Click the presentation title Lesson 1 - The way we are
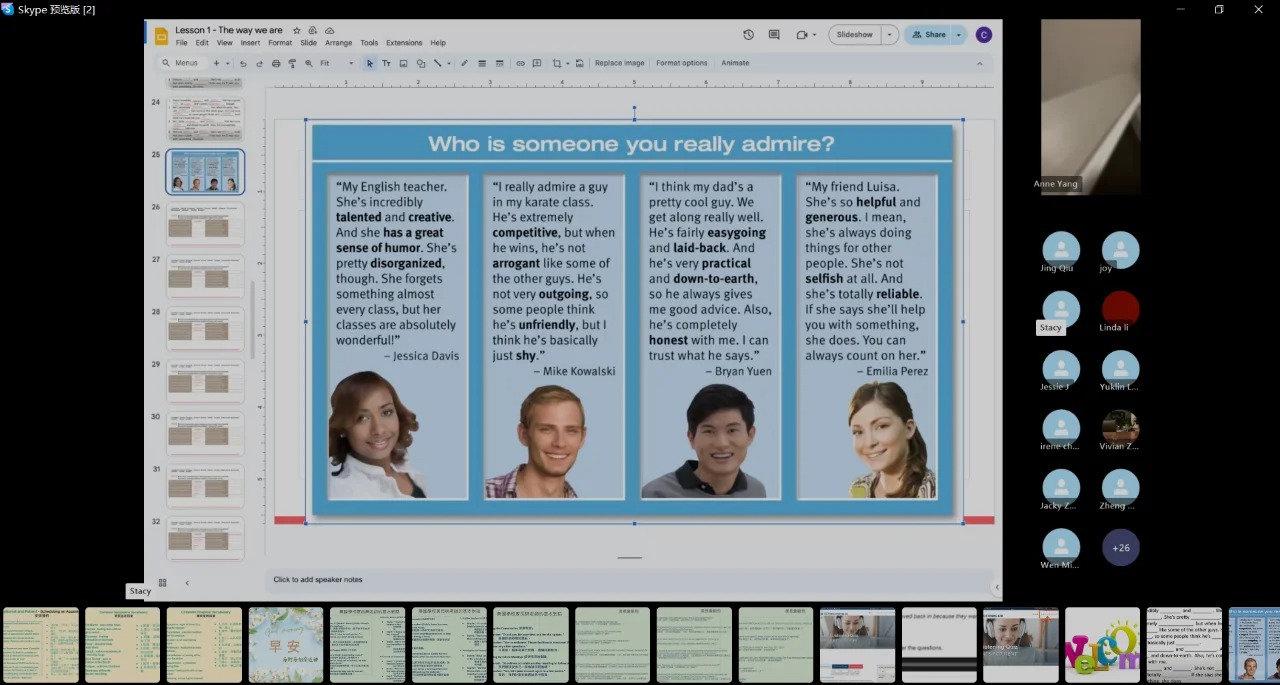 coord(229,31)
